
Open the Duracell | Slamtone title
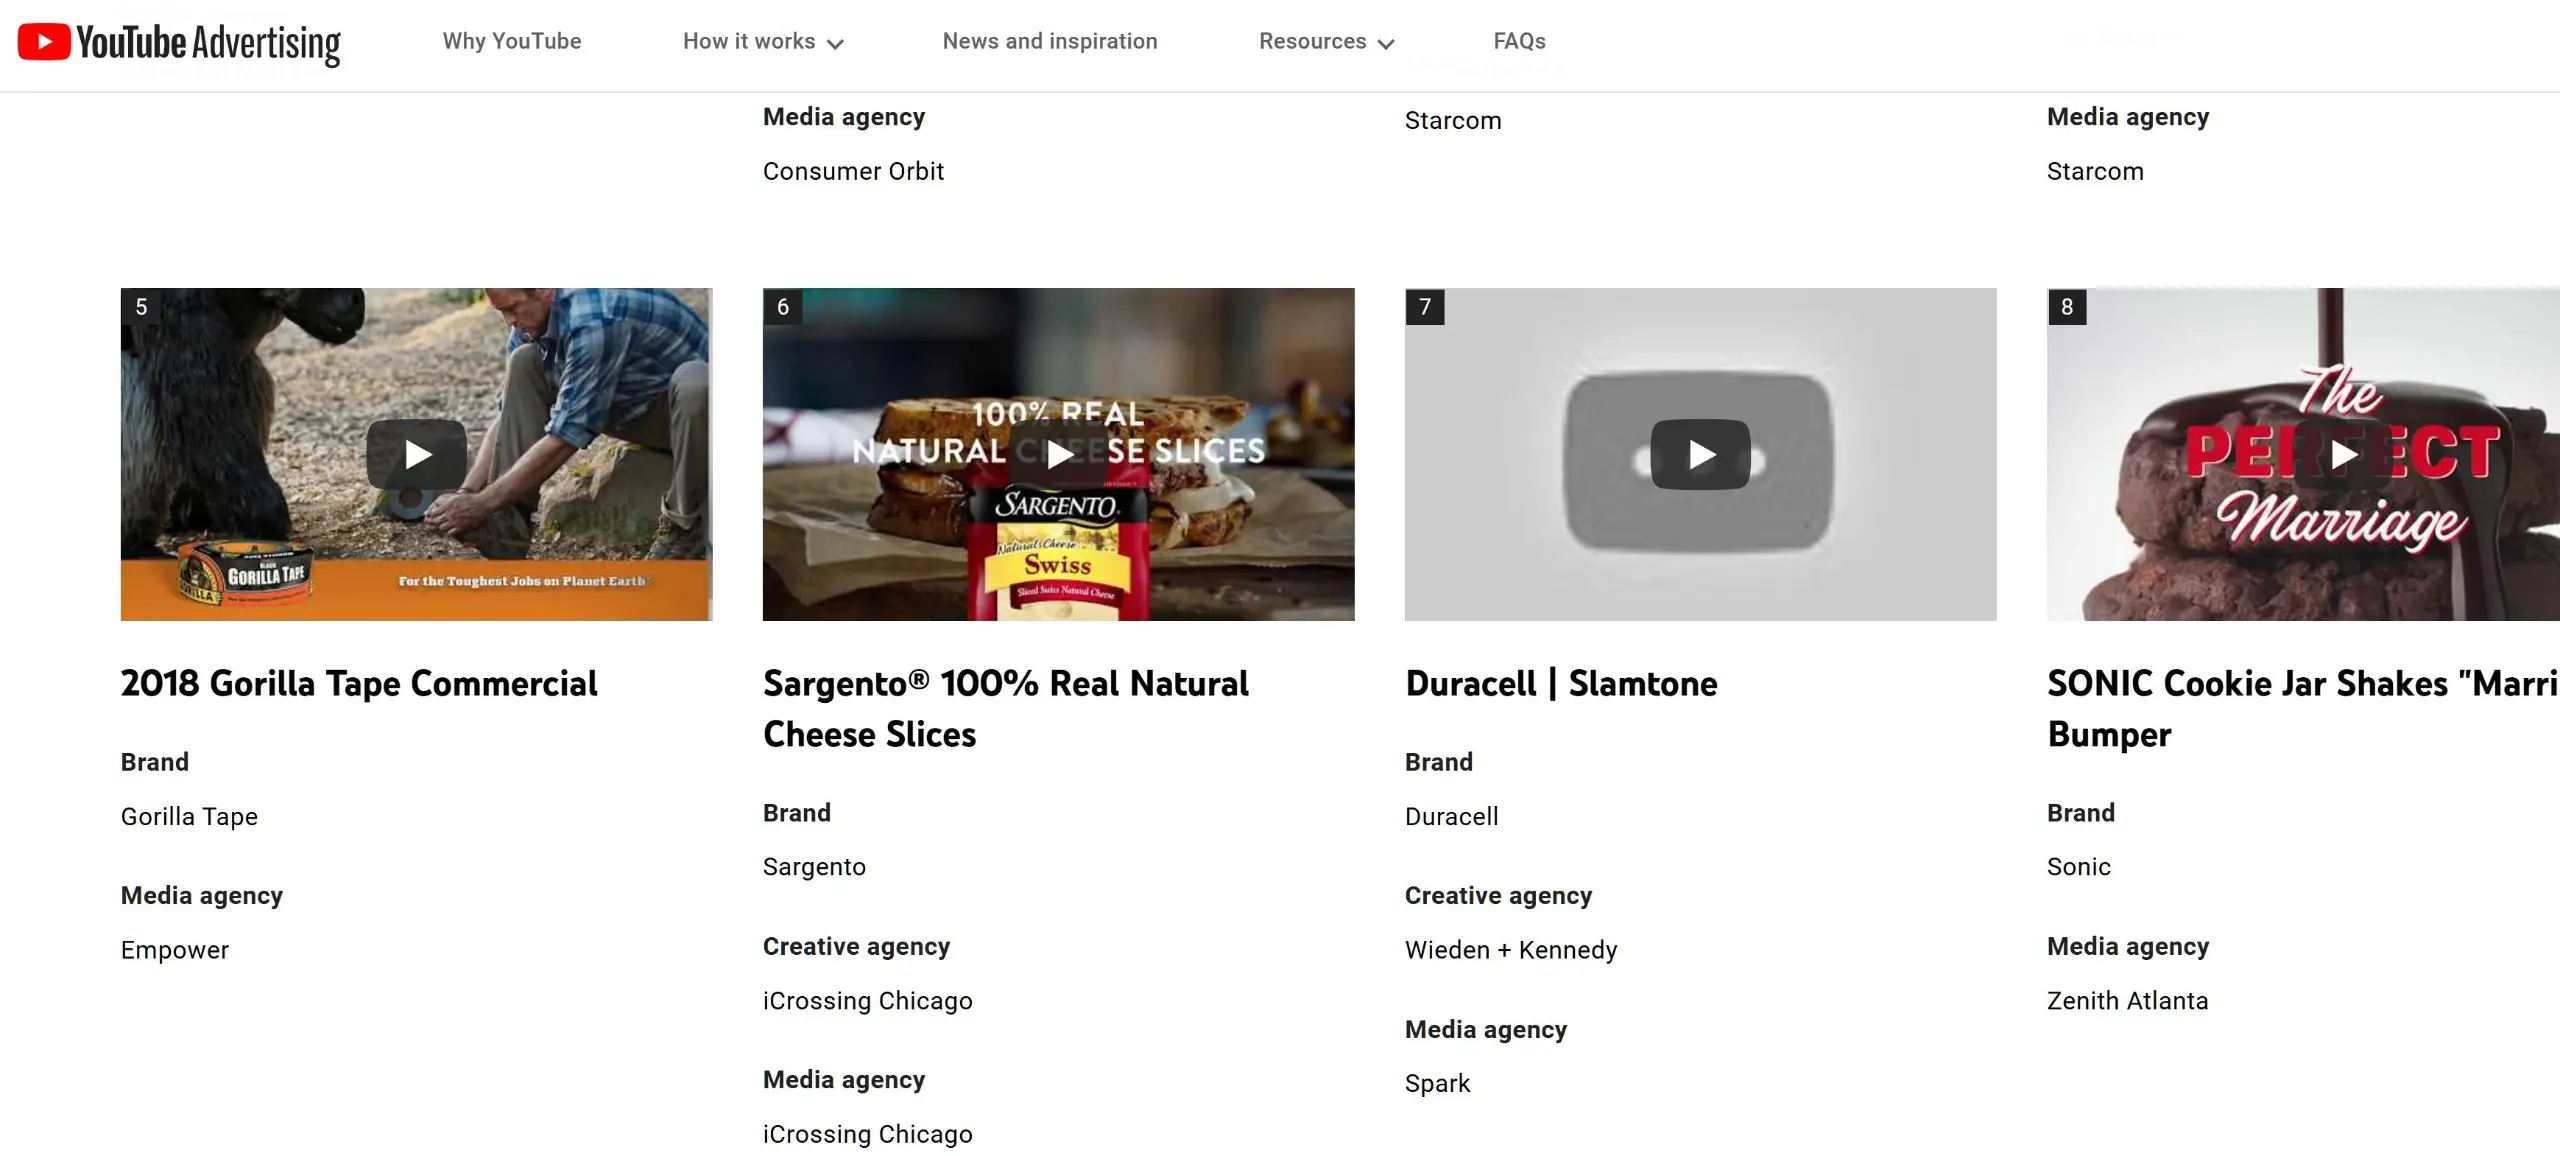point(1561,683)
